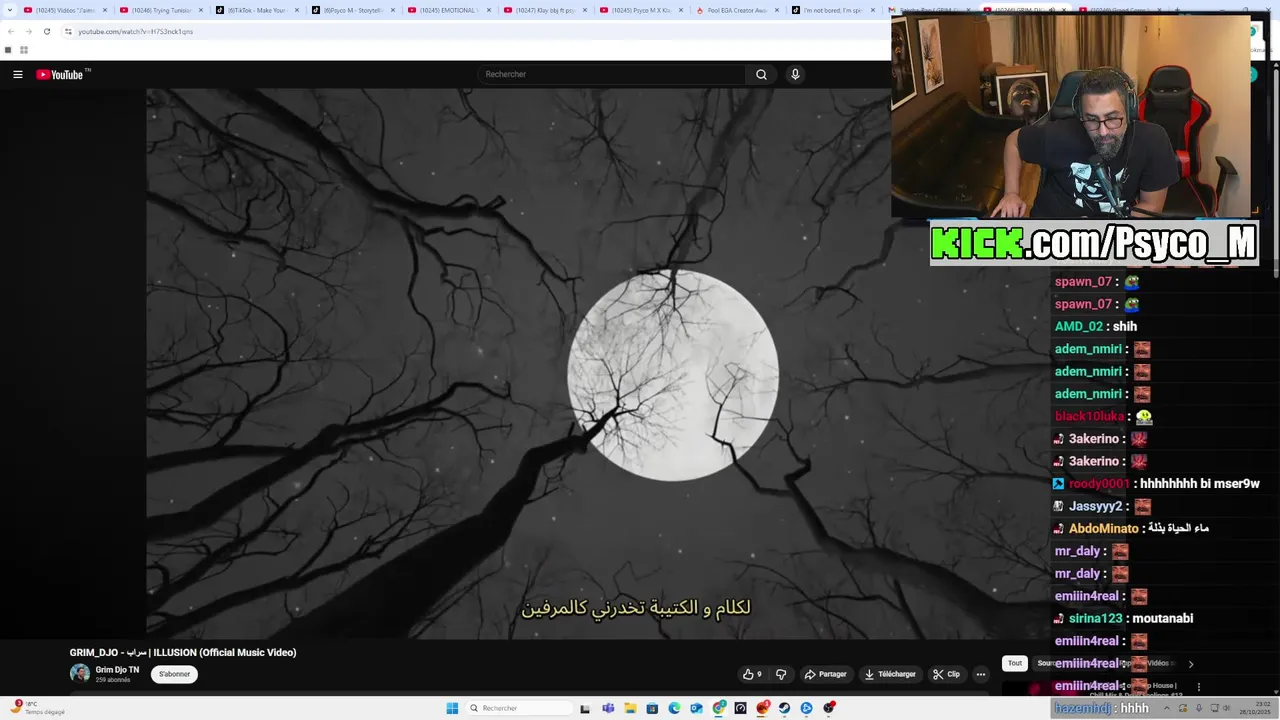The height and width of the screenshot is (720, 1280).
Task: Click the browser forward arrow
Action: click(x=28, y=31)
